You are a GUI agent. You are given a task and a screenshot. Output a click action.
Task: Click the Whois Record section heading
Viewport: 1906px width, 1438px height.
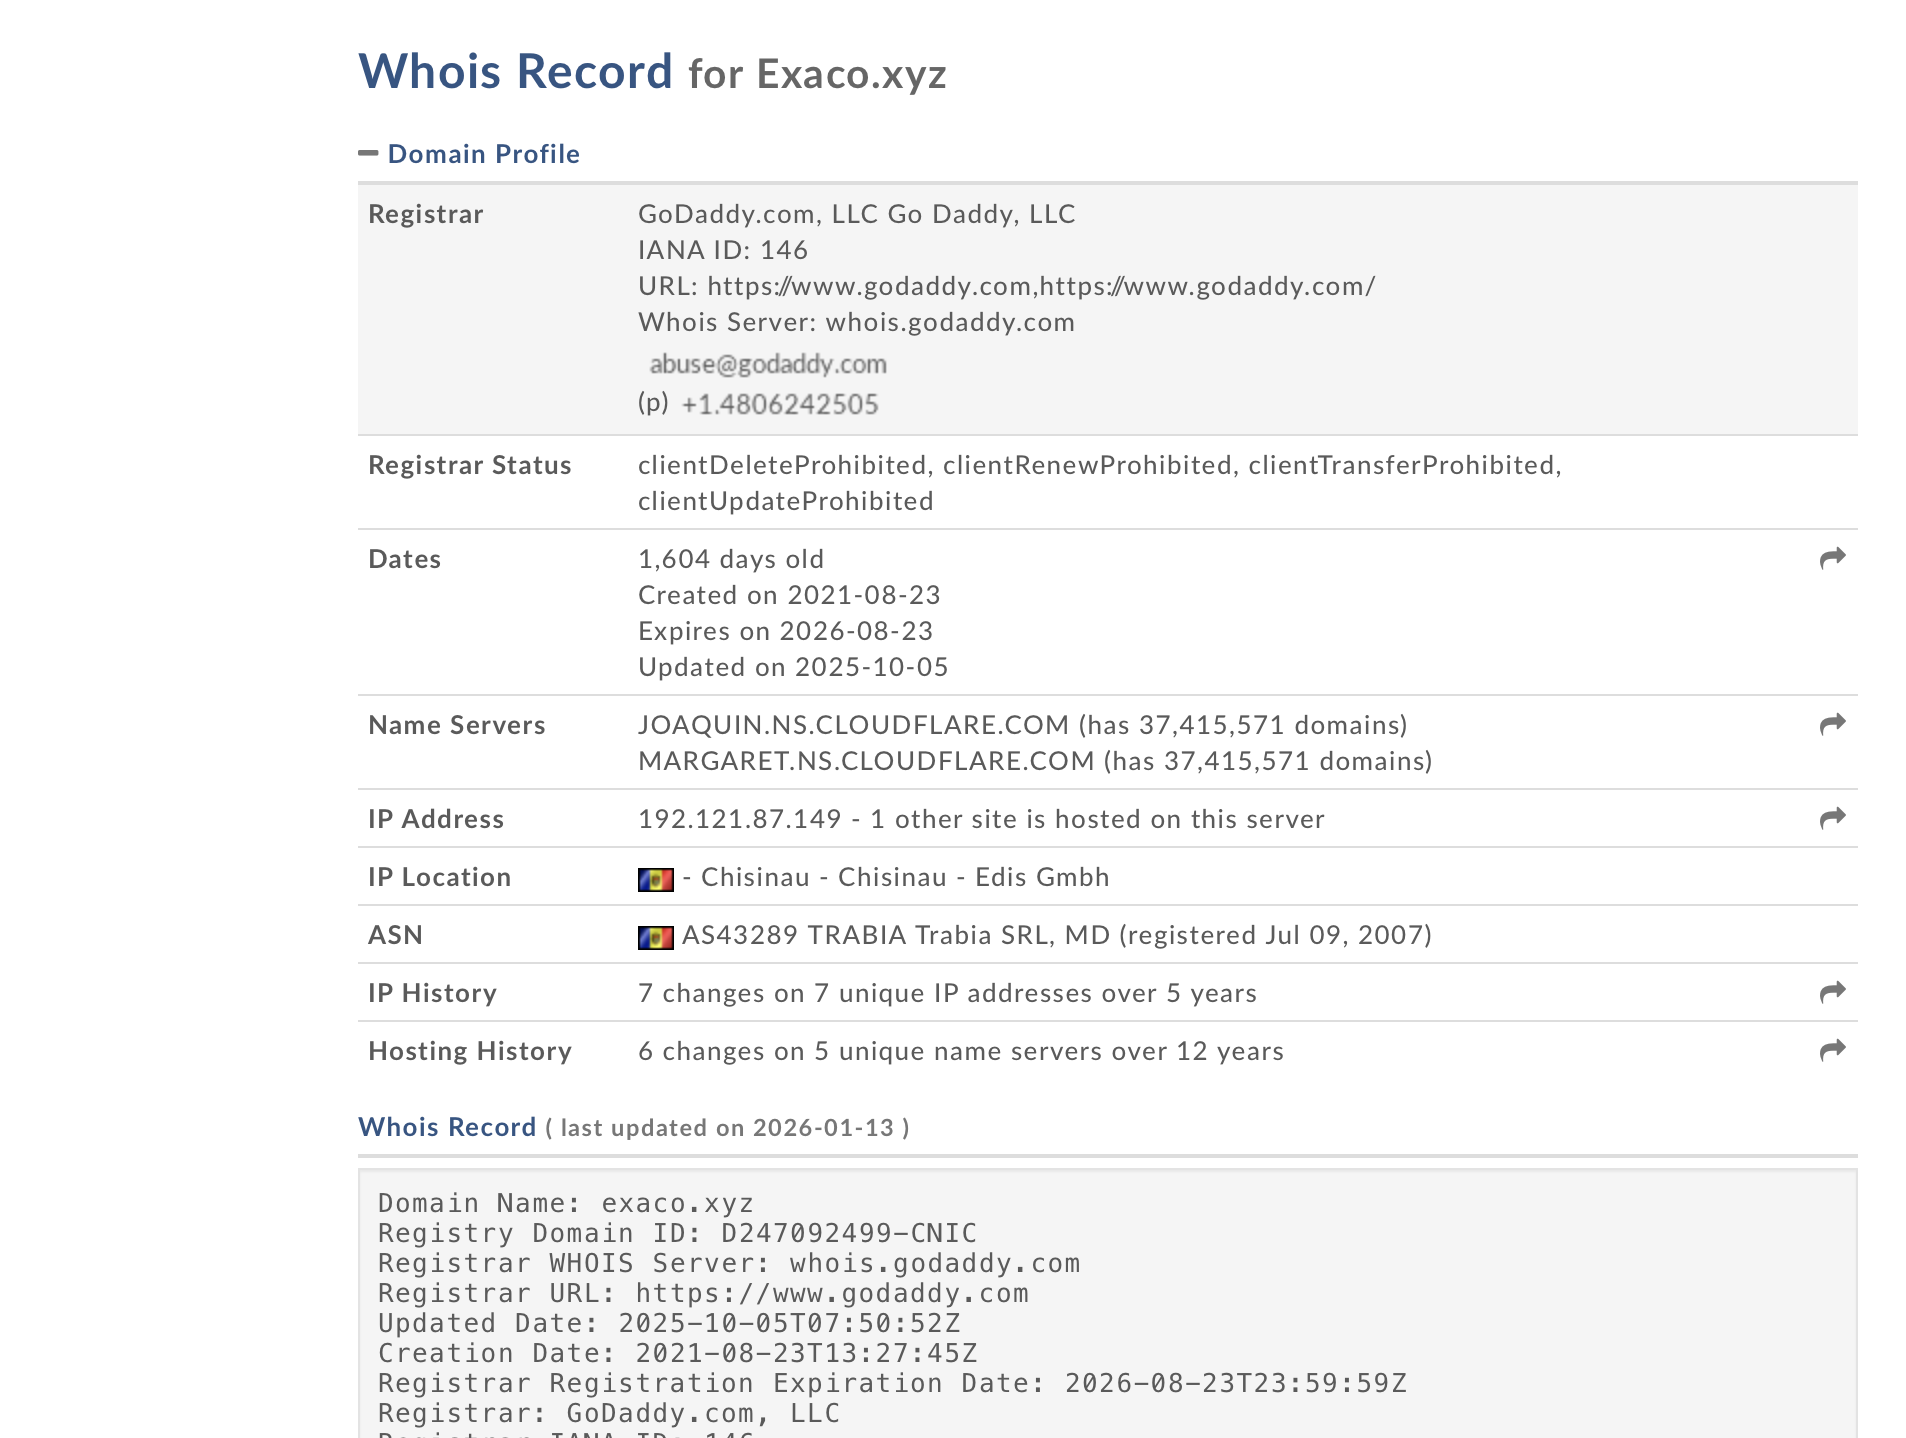447,1127
